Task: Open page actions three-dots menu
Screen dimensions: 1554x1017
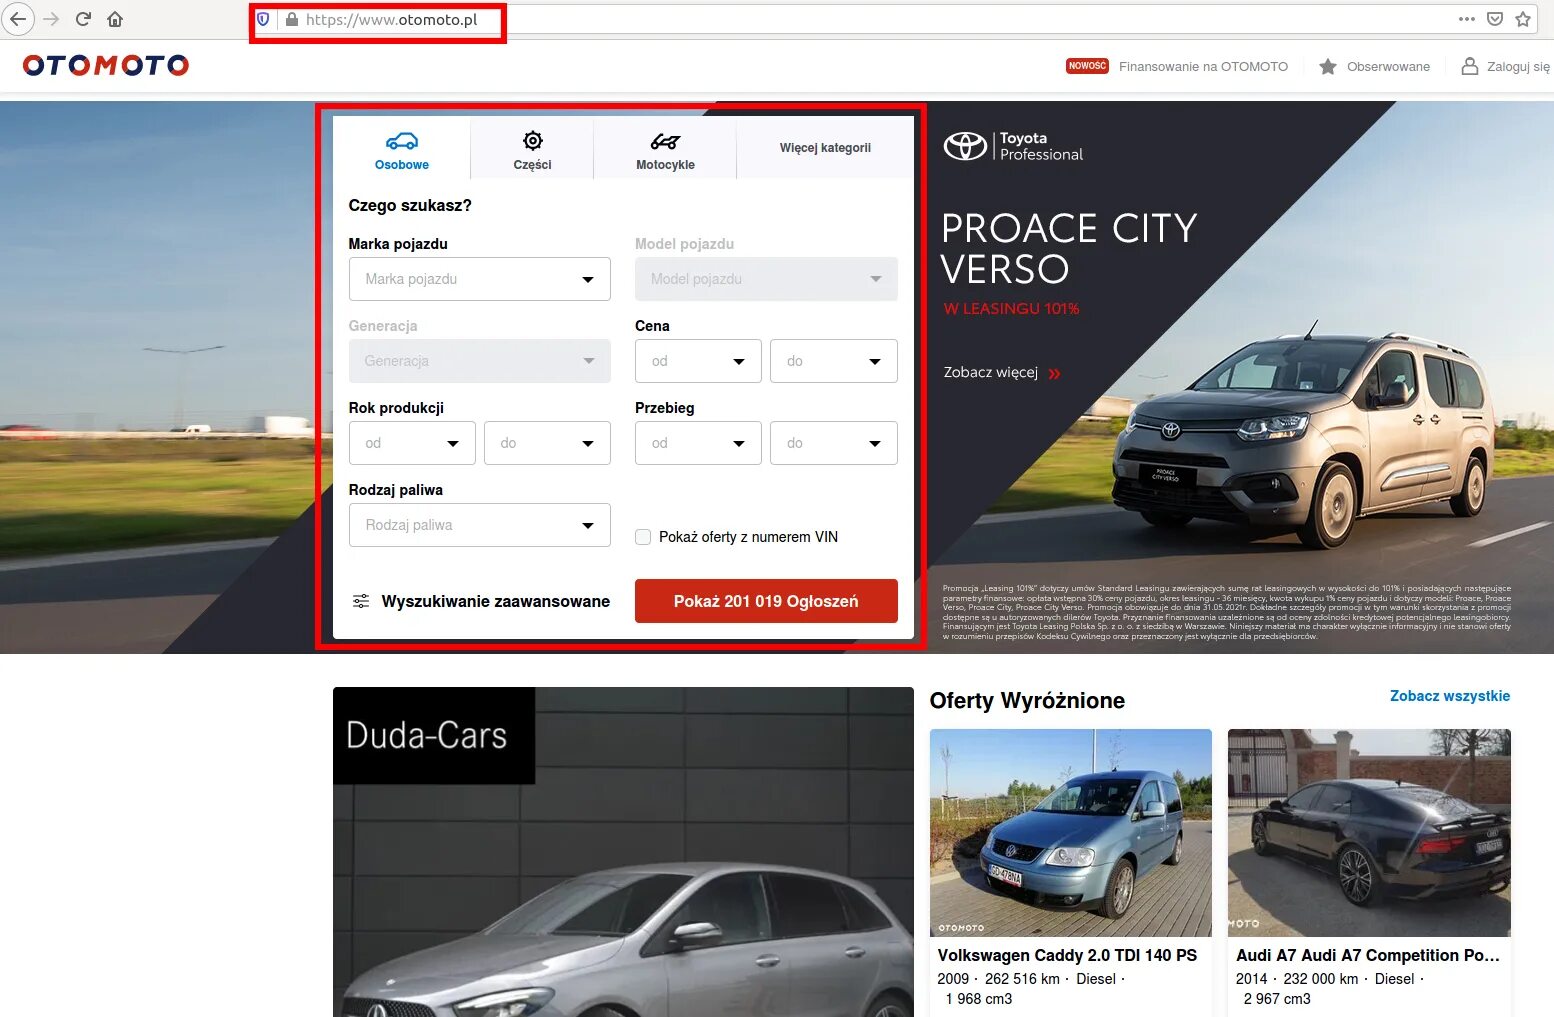Action: (x=1467, y=19)
